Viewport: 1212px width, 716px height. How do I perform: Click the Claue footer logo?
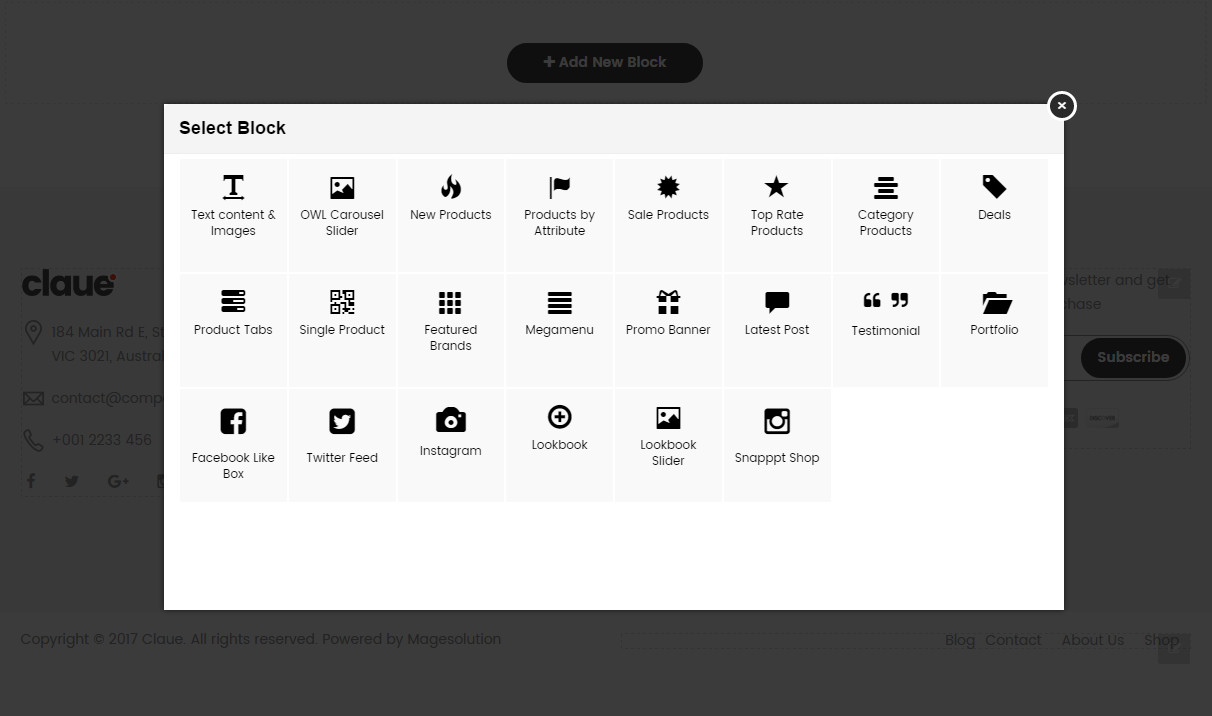(69, 284)
